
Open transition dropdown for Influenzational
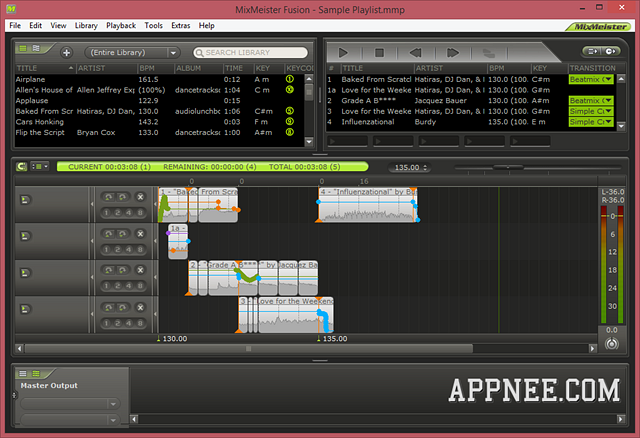[591, 122]
